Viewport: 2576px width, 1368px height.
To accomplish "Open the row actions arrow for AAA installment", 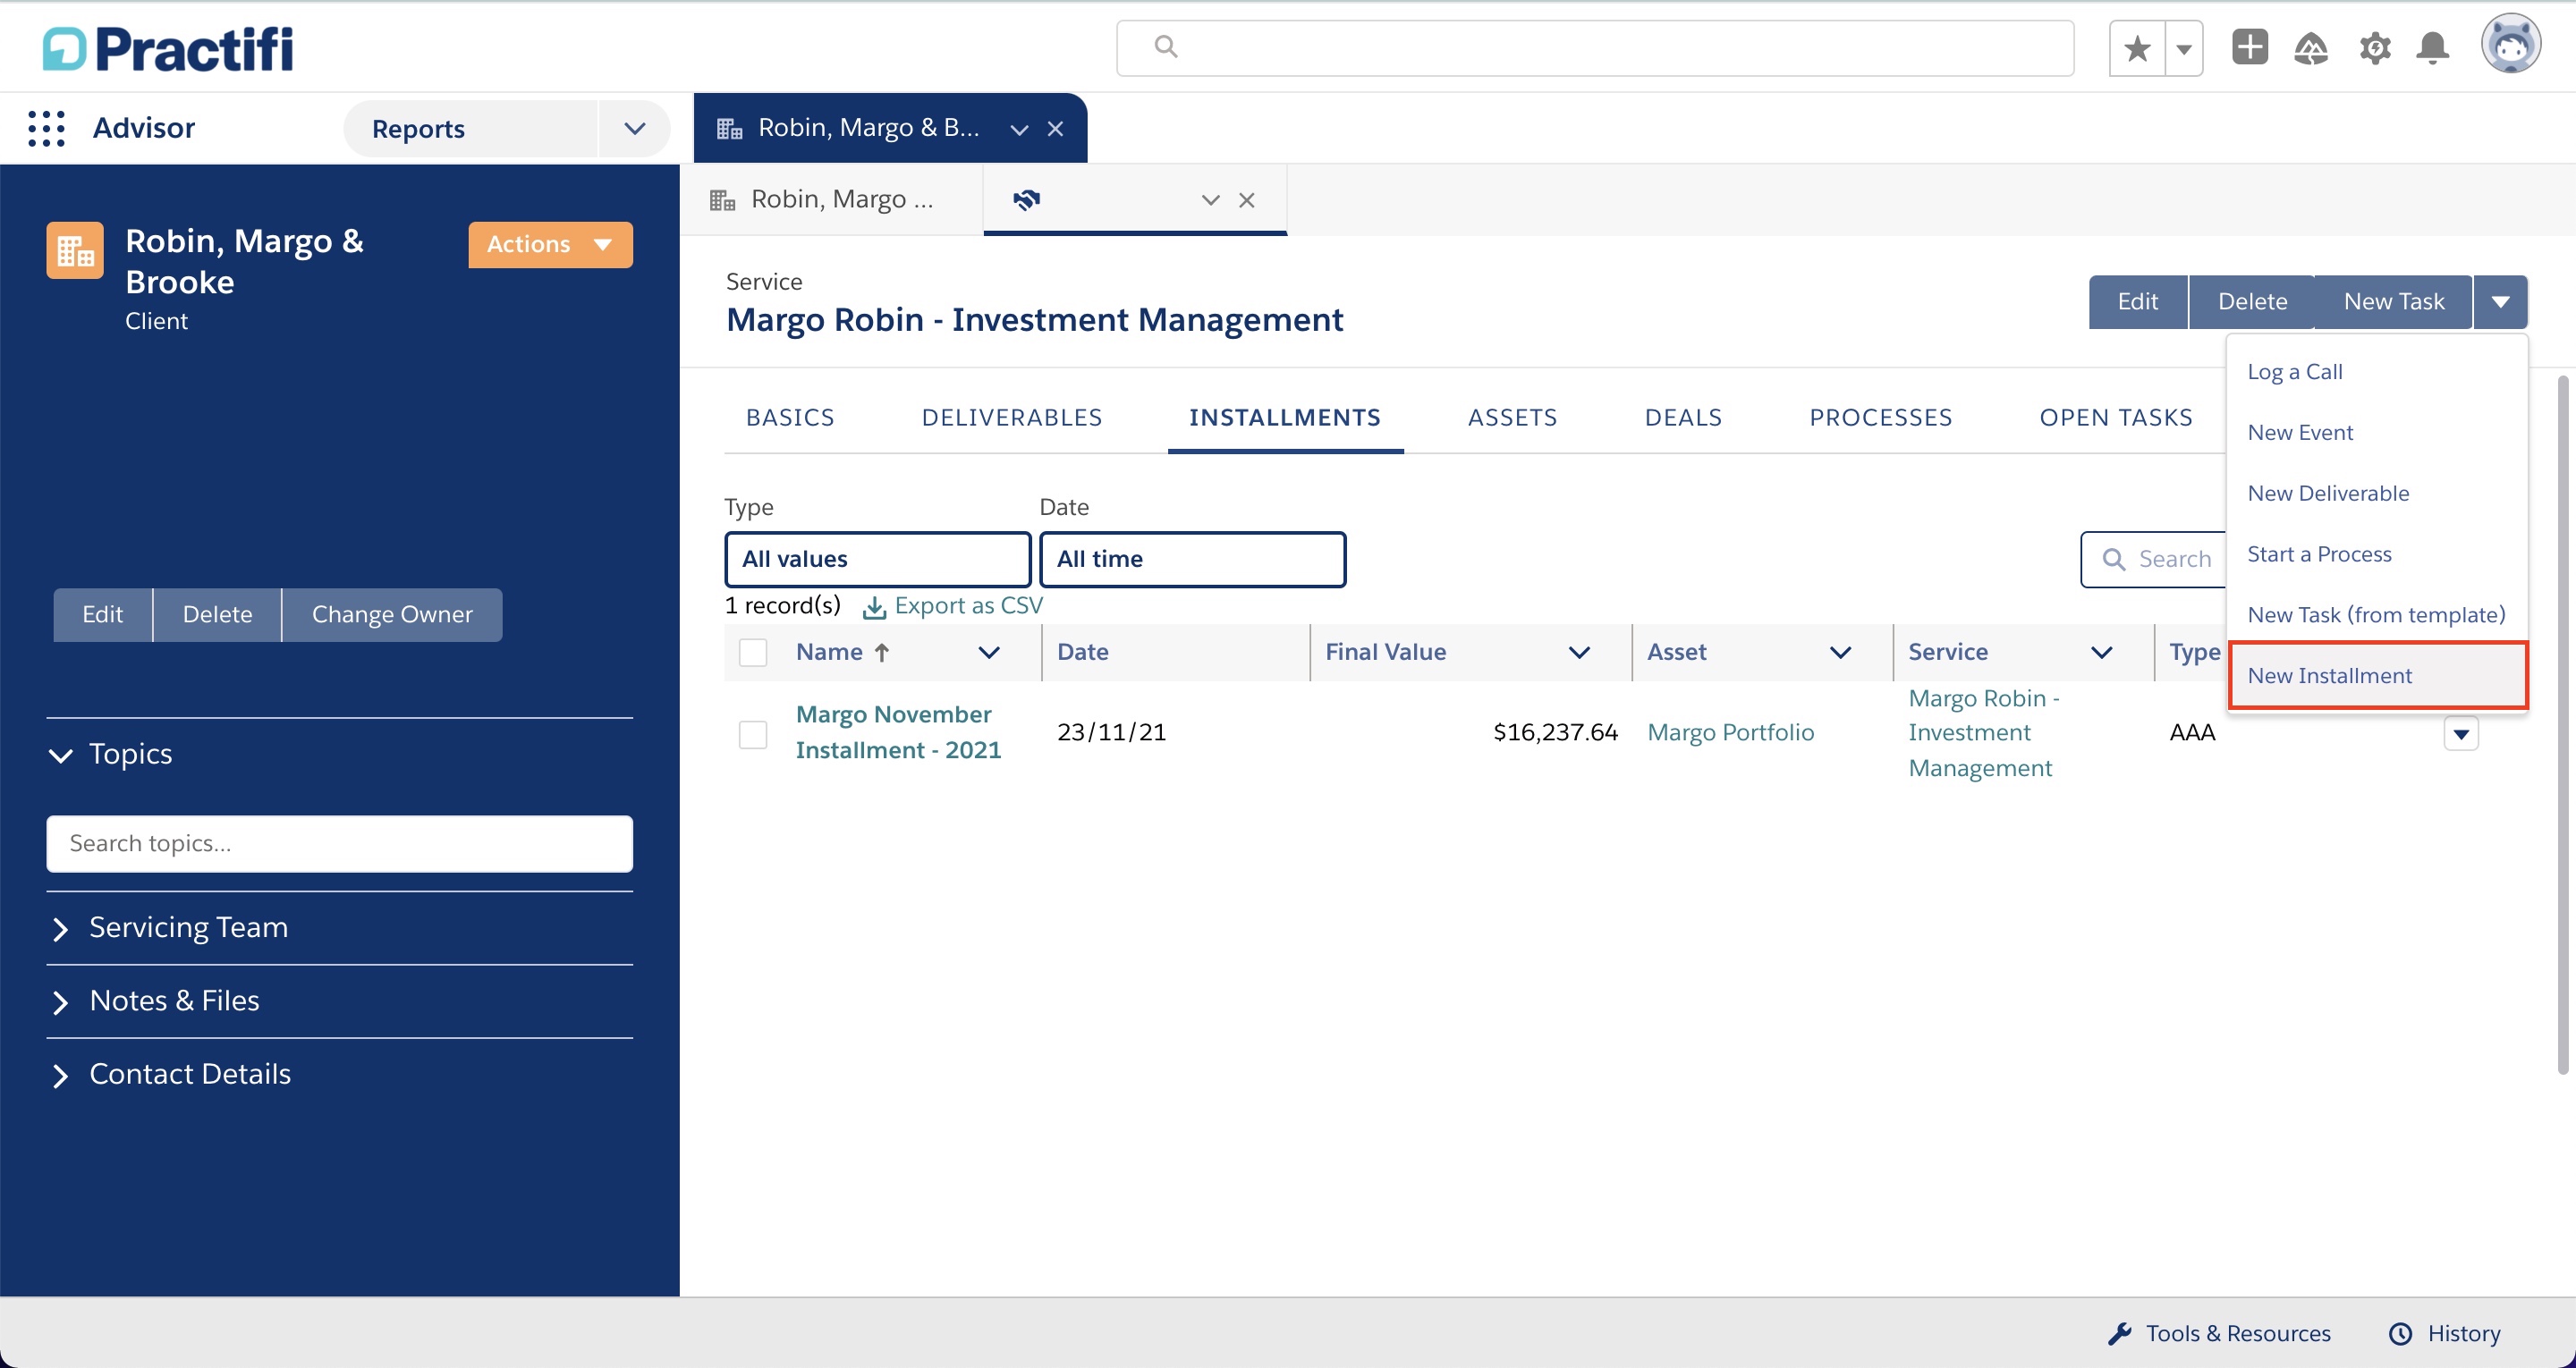I will pyautogui.click(x=2461, y=734).
